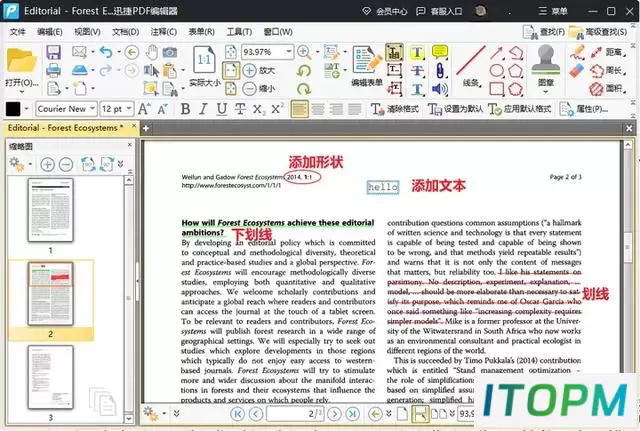Screen dimensions: 640x431
Task: Click 清除格式 clear formatting button
Action: click(x=395, y=109)
